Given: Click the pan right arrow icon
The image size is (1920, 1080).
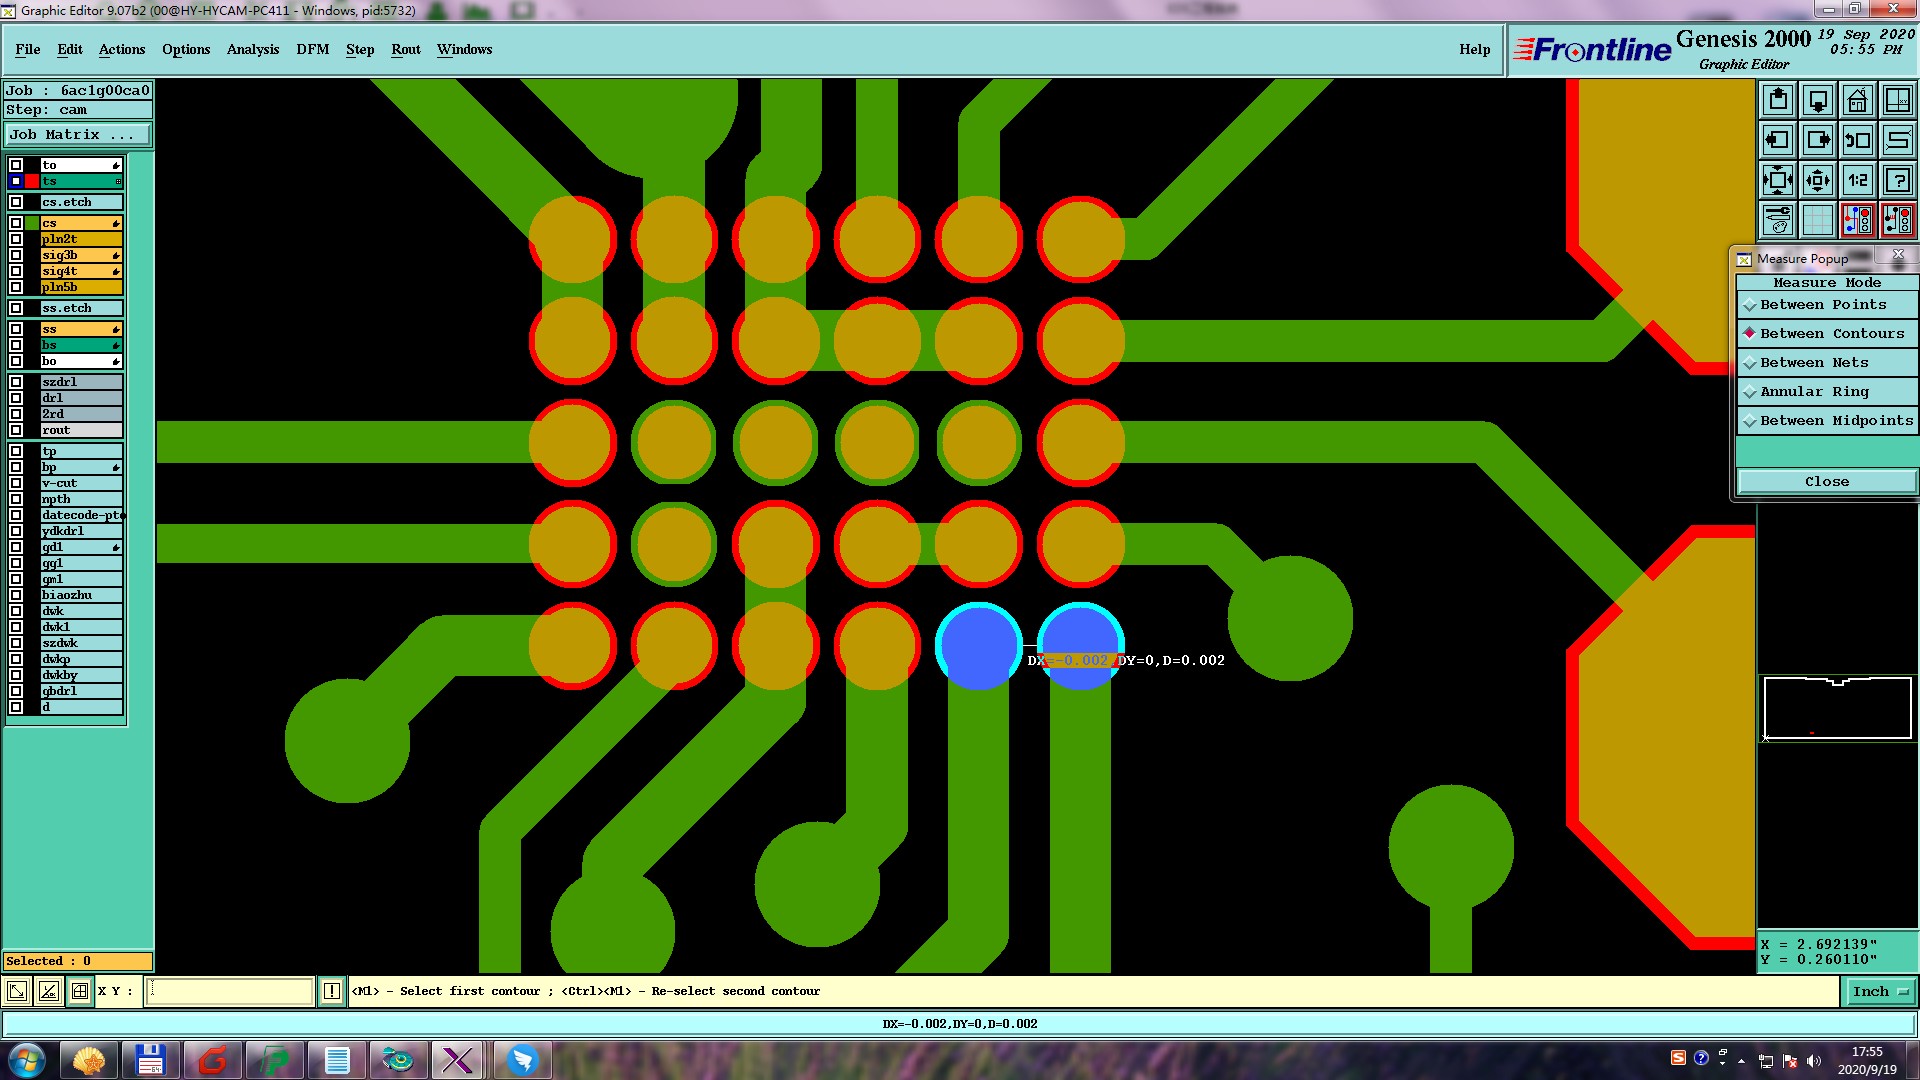Looking at the screenshot, I should (x=1817, y=140).
